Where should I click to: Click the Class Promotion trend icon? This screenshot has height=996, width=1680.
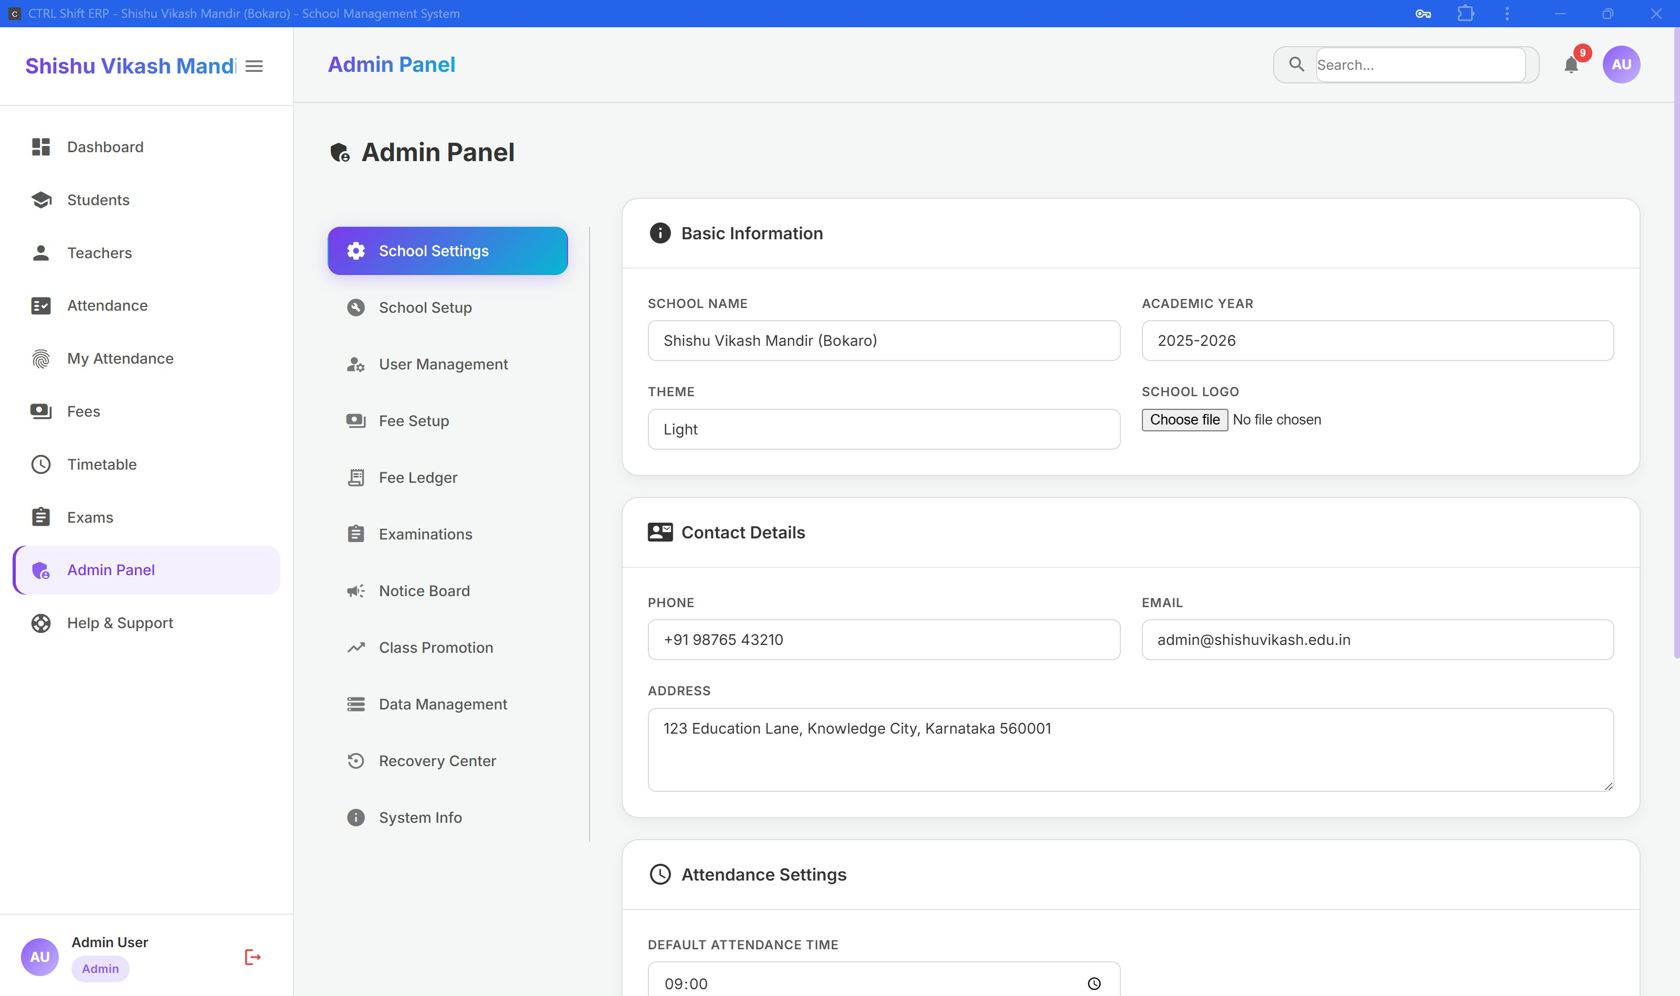pos(356,648)
